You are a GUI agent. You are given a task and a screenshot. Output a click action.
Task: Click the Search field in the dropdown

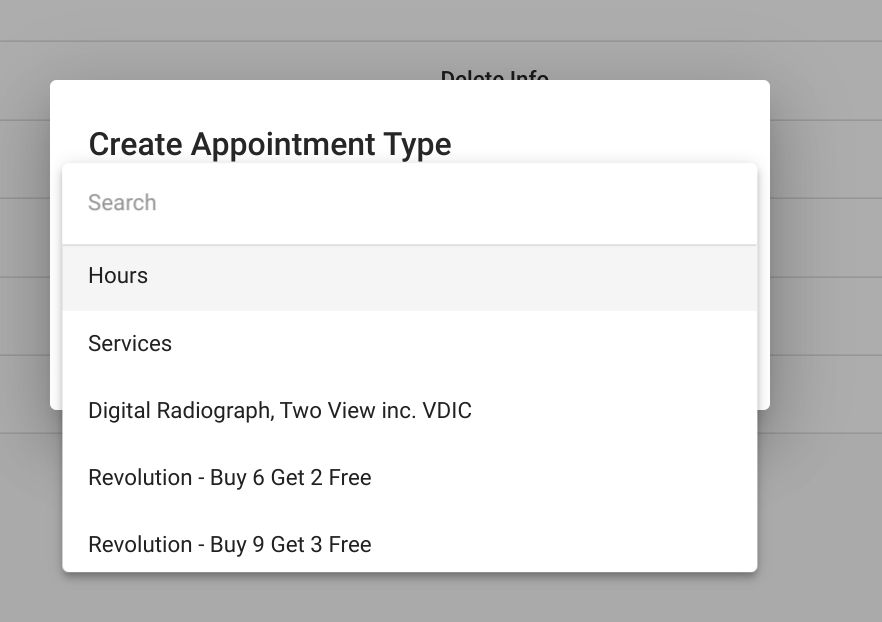[410, 203]
